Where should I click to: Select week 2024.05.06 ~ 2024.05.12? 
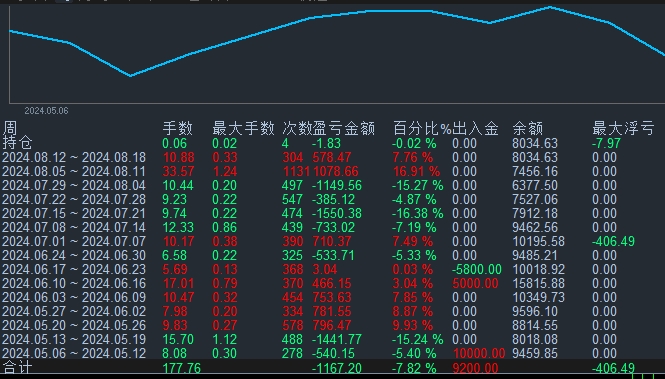(x=74, y=354)
